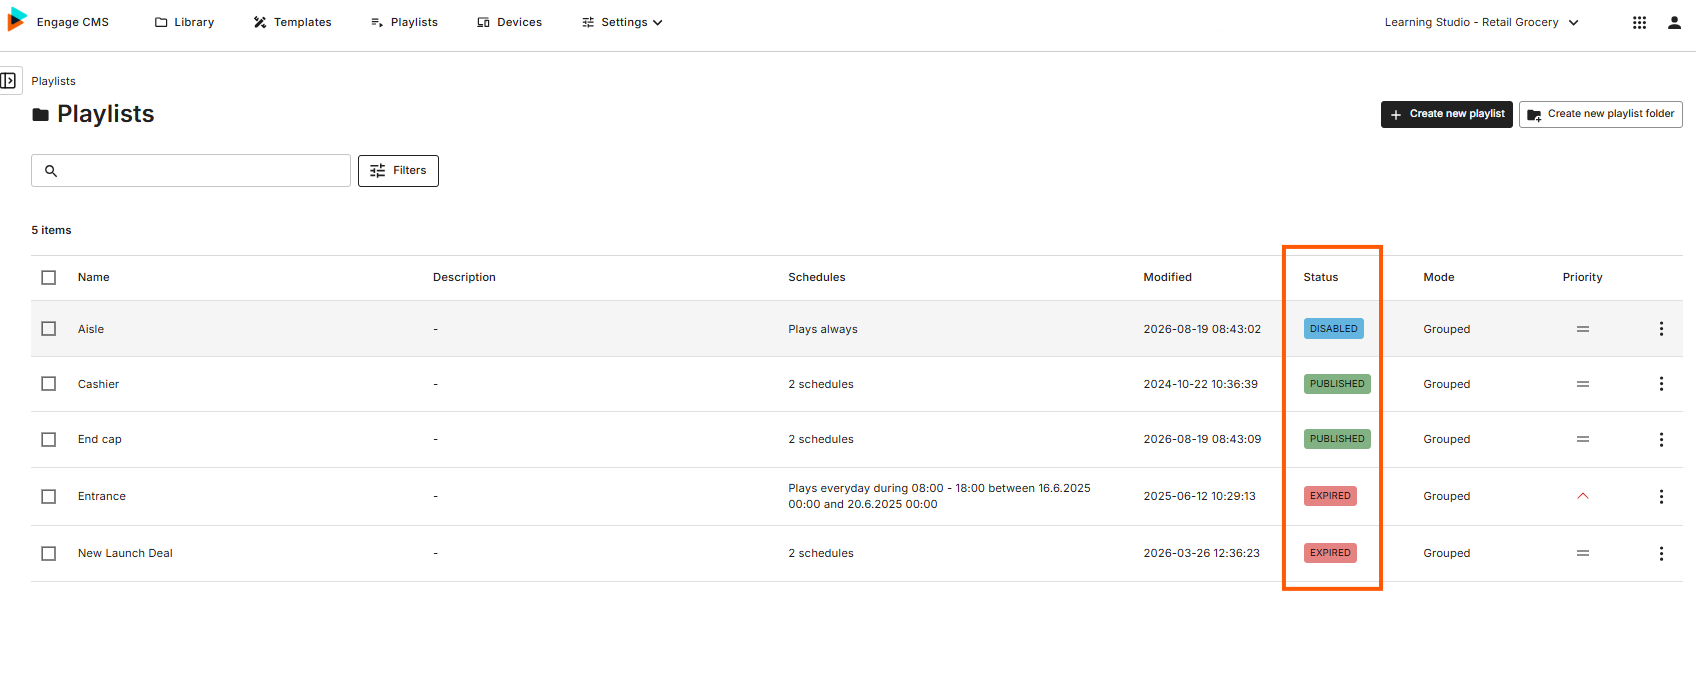Click the Engage CMS logo
Viewport: 1696px width, 682px height.
[x=17, y=20]
